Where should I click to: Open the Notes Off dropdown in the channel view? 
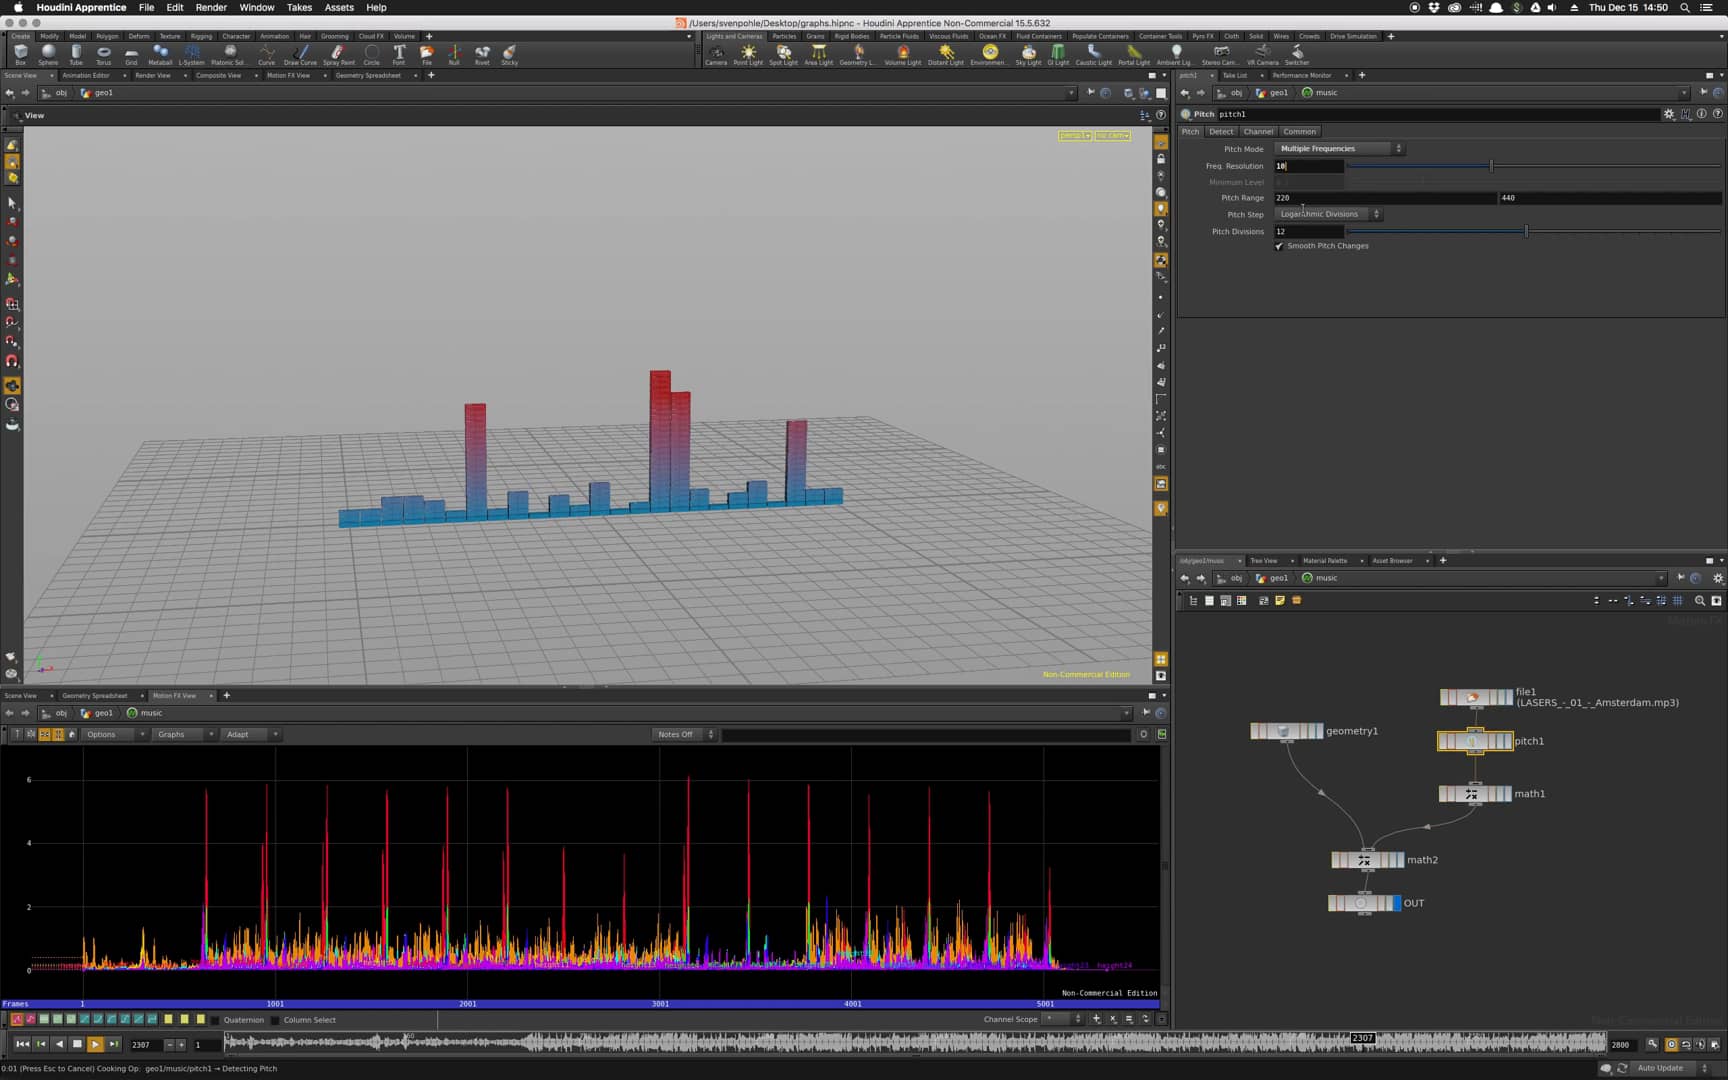coord(683,734)
